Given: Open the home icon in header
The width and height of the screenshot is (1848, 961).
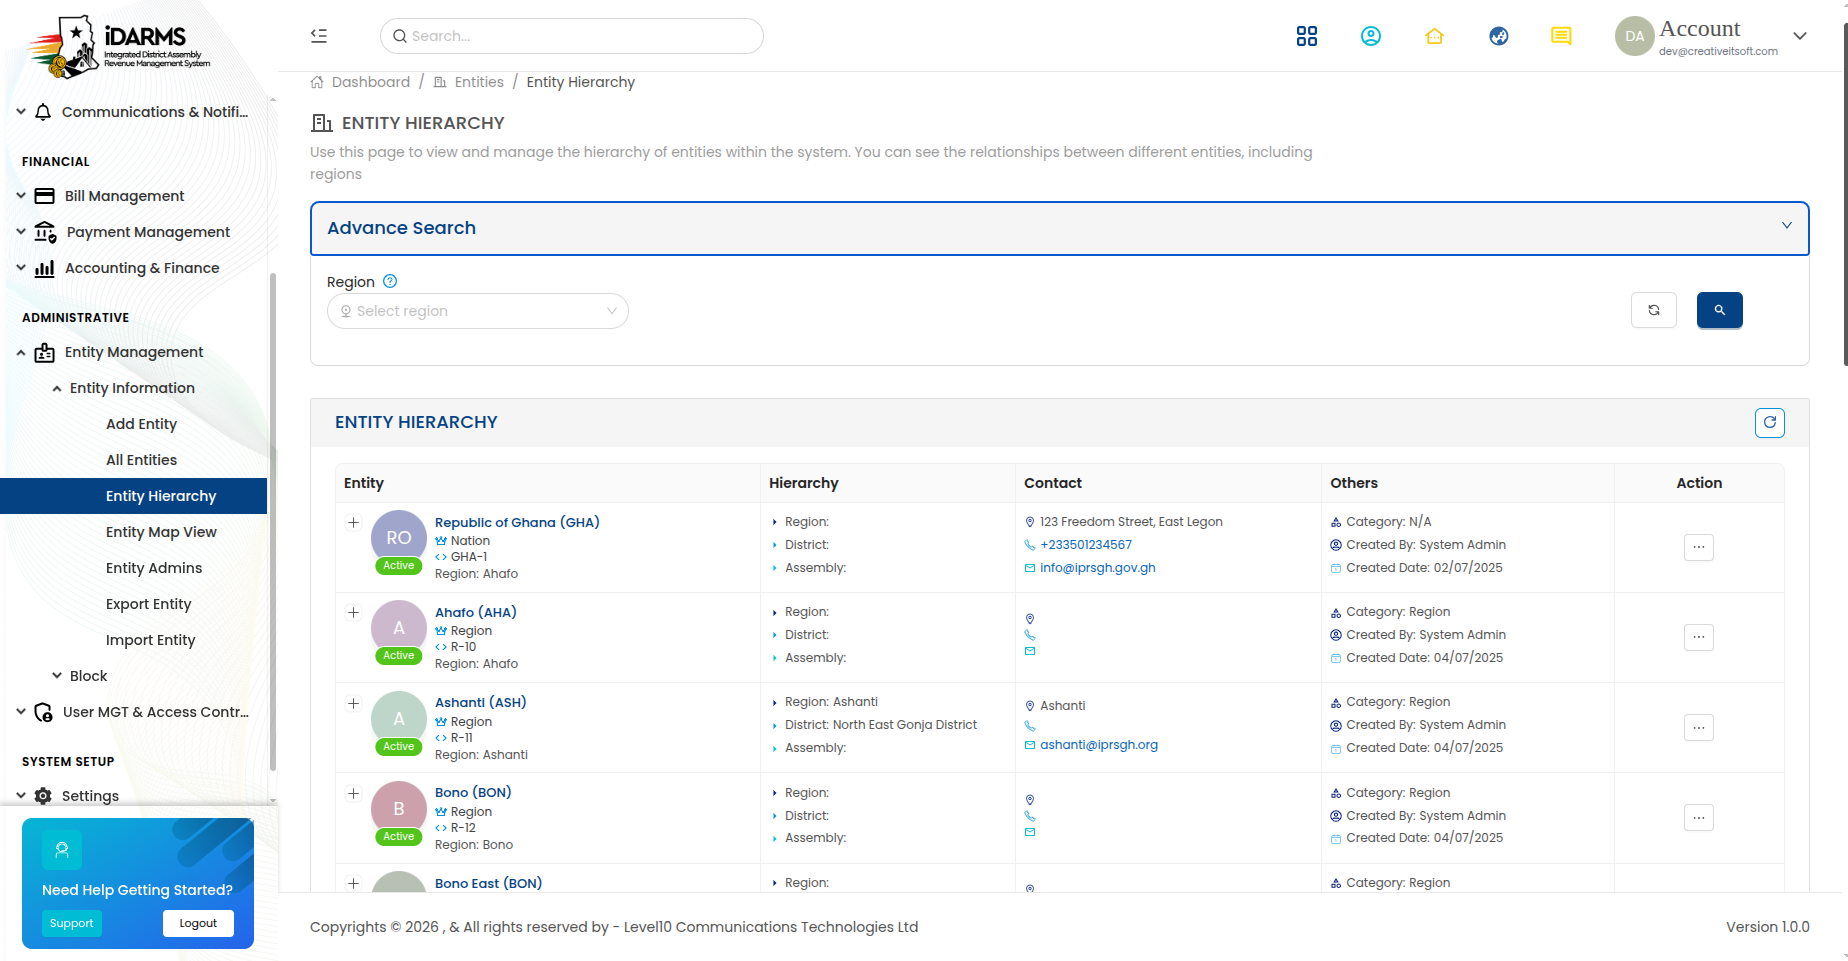Looking at the screenshot, I should (1434, 36).
